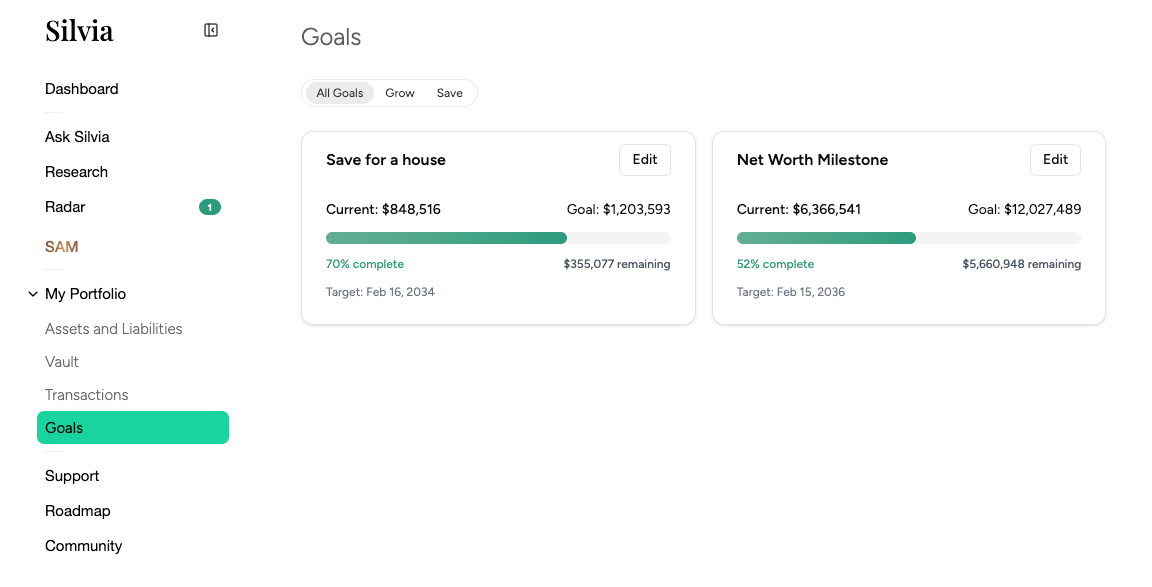1152x587 pixels.
Task: Go to Ask Silvia
Action: [77, 137]
